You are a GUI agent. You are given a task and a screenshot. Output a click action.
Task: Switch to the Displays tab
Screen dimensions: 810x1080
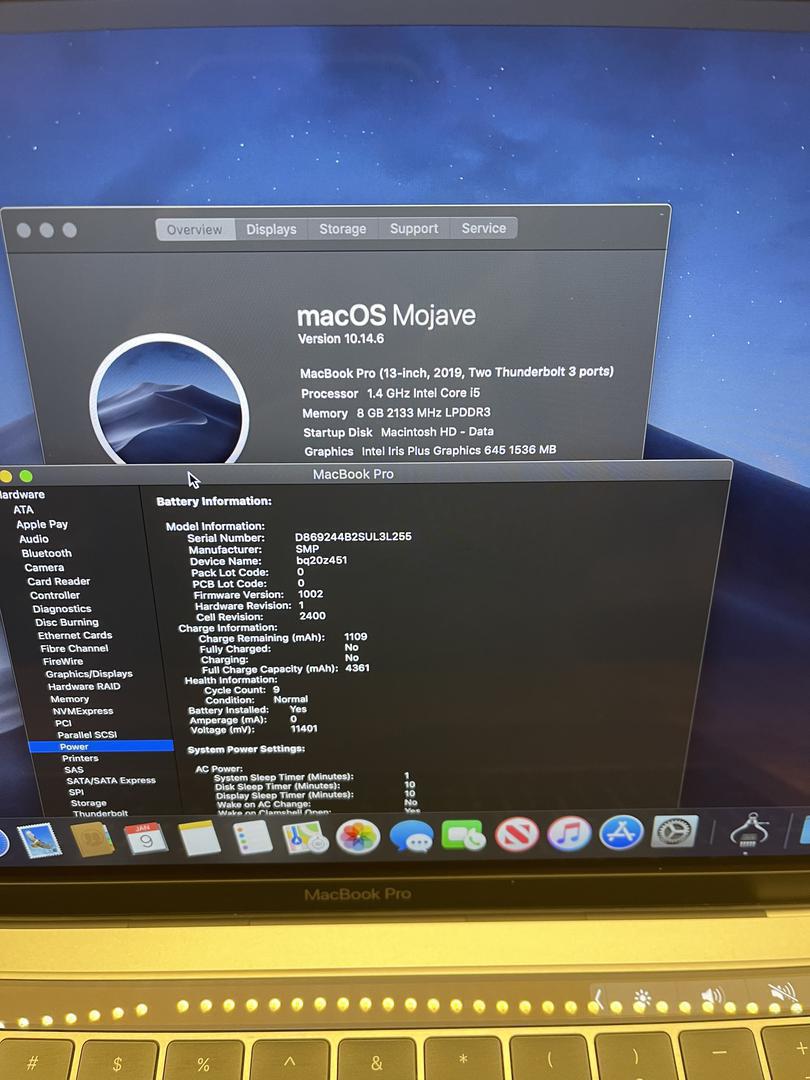point(271,229)
